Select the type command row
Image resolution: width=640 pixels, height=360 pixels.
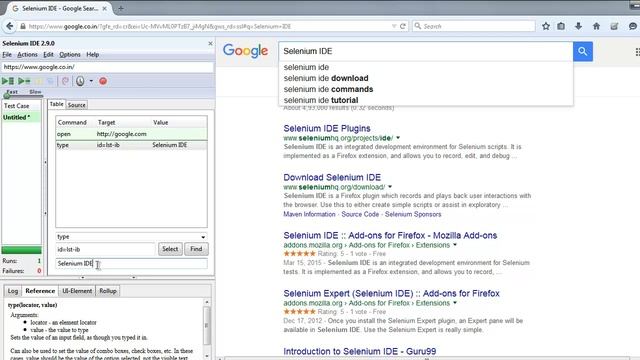tap(131, 145)
